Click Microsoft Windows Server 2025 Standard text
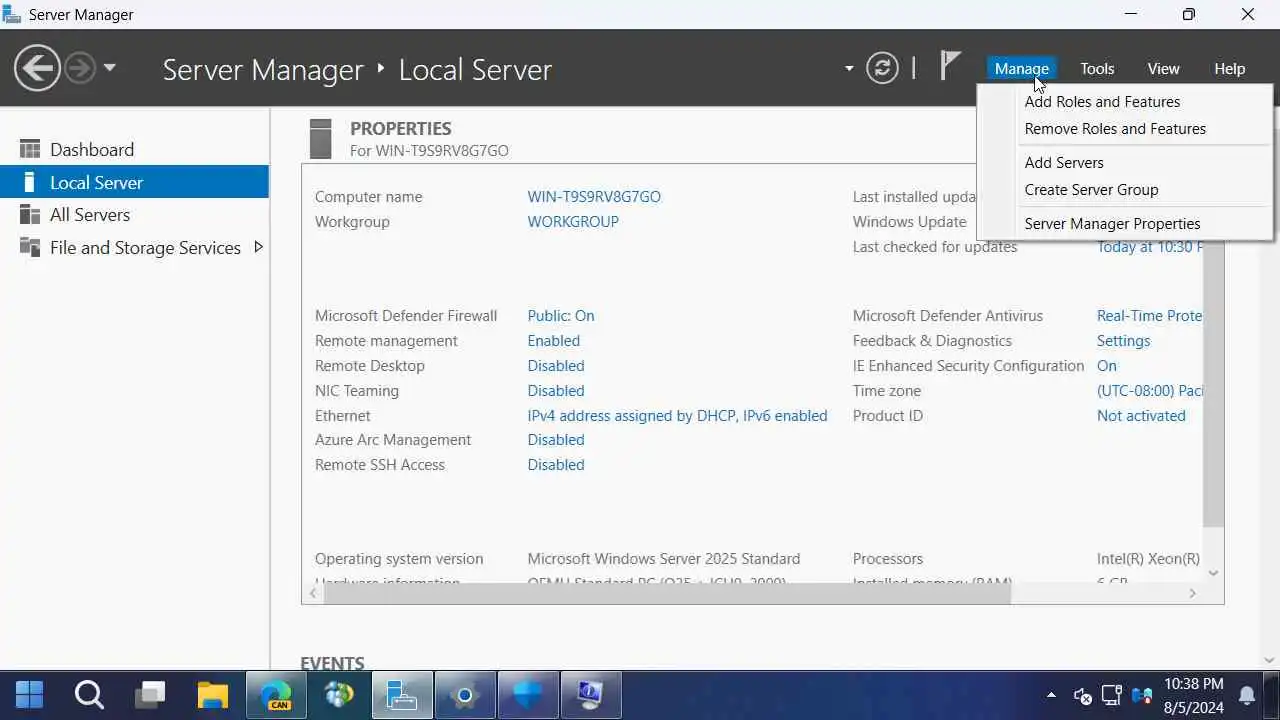This screenshot has height=720, width=1280. tap(664, 559)
